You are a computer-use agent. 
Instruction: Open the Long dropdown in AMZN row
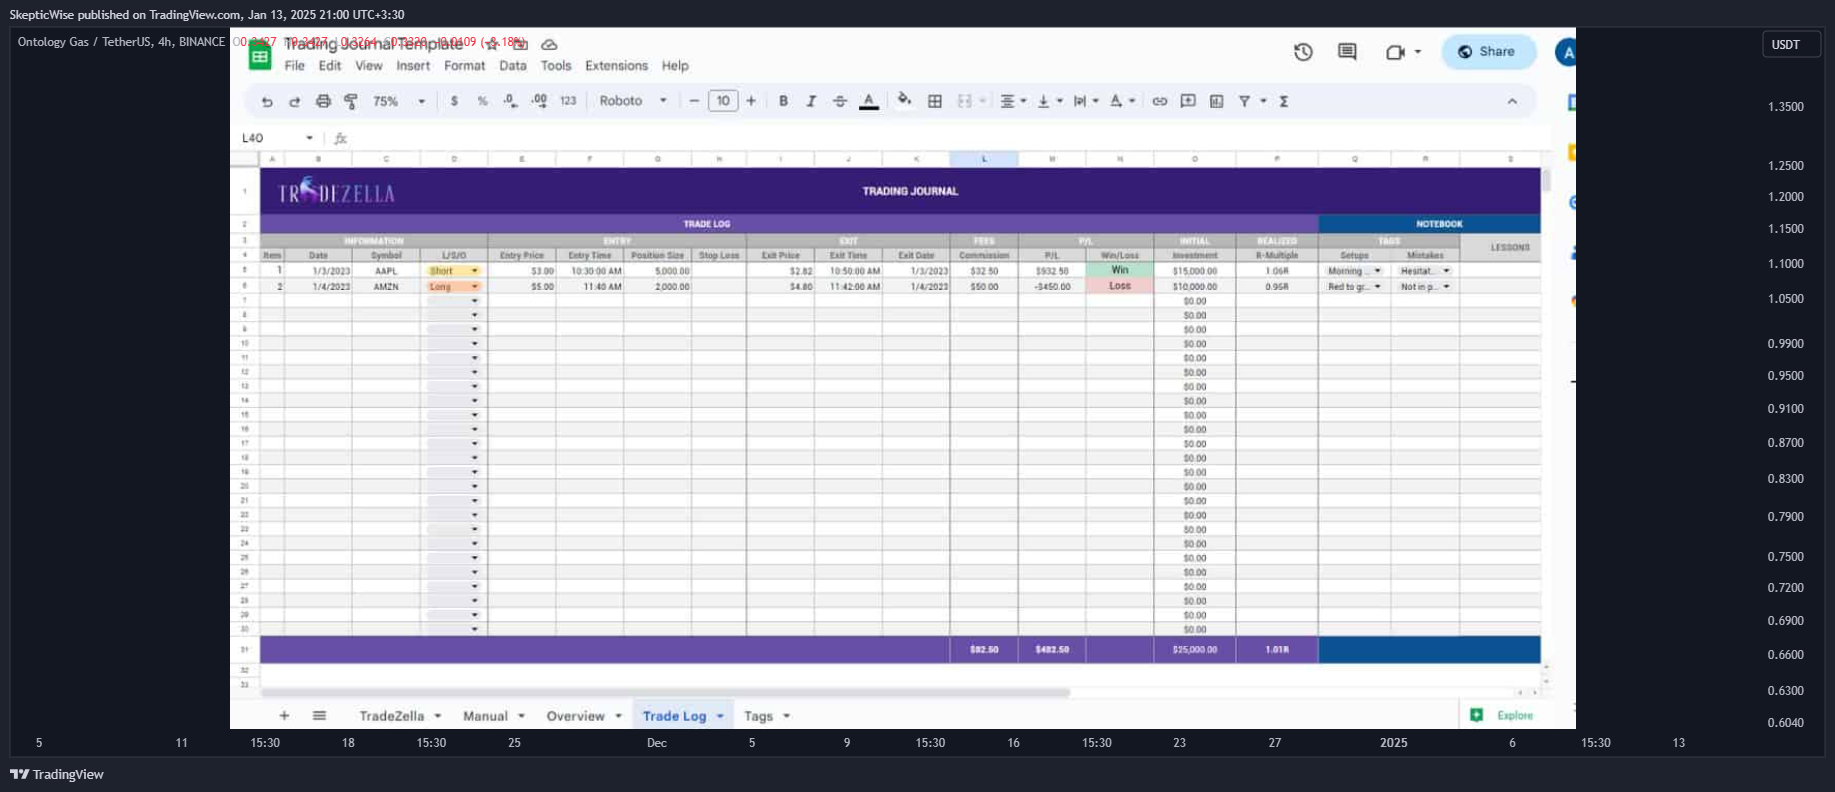(x=474, y=287)
